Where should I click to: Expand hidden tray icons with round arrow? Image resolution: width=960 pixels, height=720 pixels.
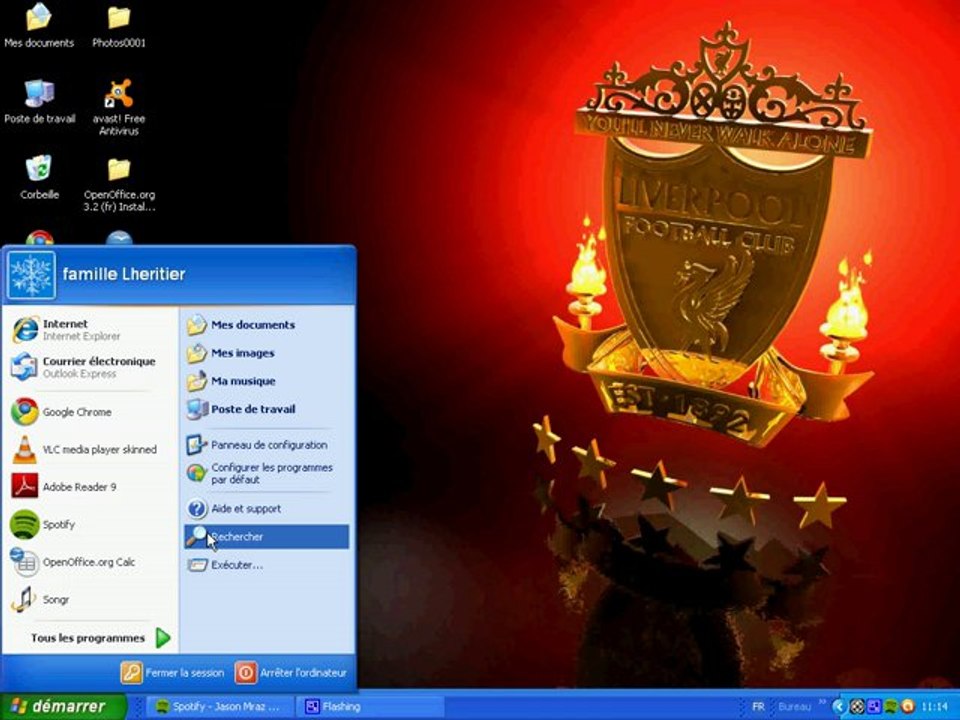click(x=838, y=707)
